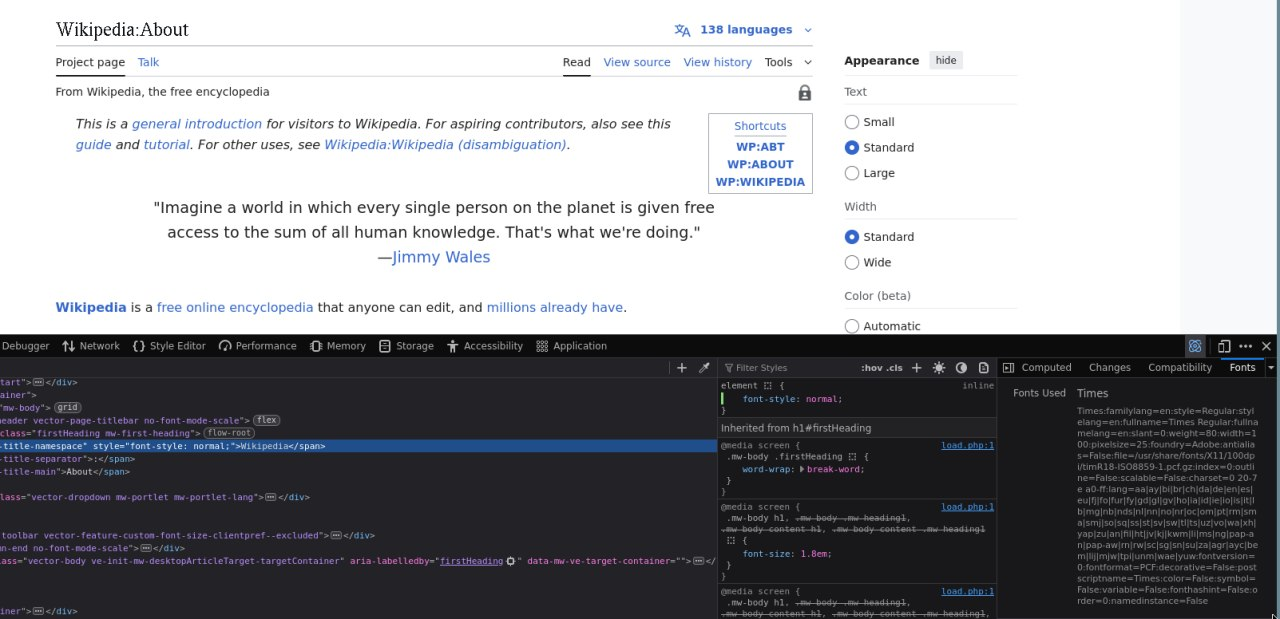The width and height of the screenshot is (1280, 619).
Task: Open the Talk page tab
Action: 148,62
